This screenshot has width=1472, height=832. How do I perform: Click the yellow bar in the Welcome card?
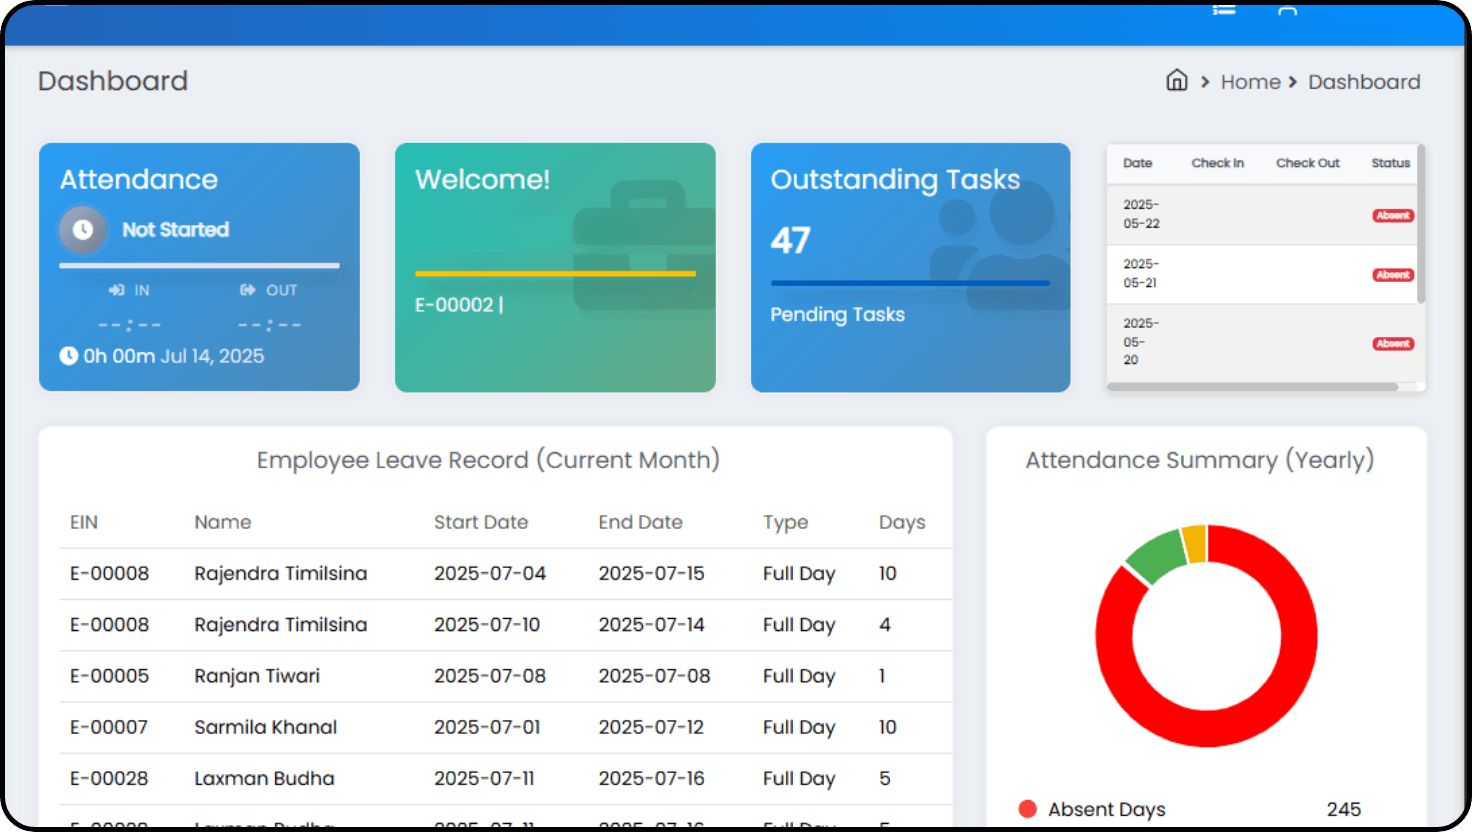(555, 273)
